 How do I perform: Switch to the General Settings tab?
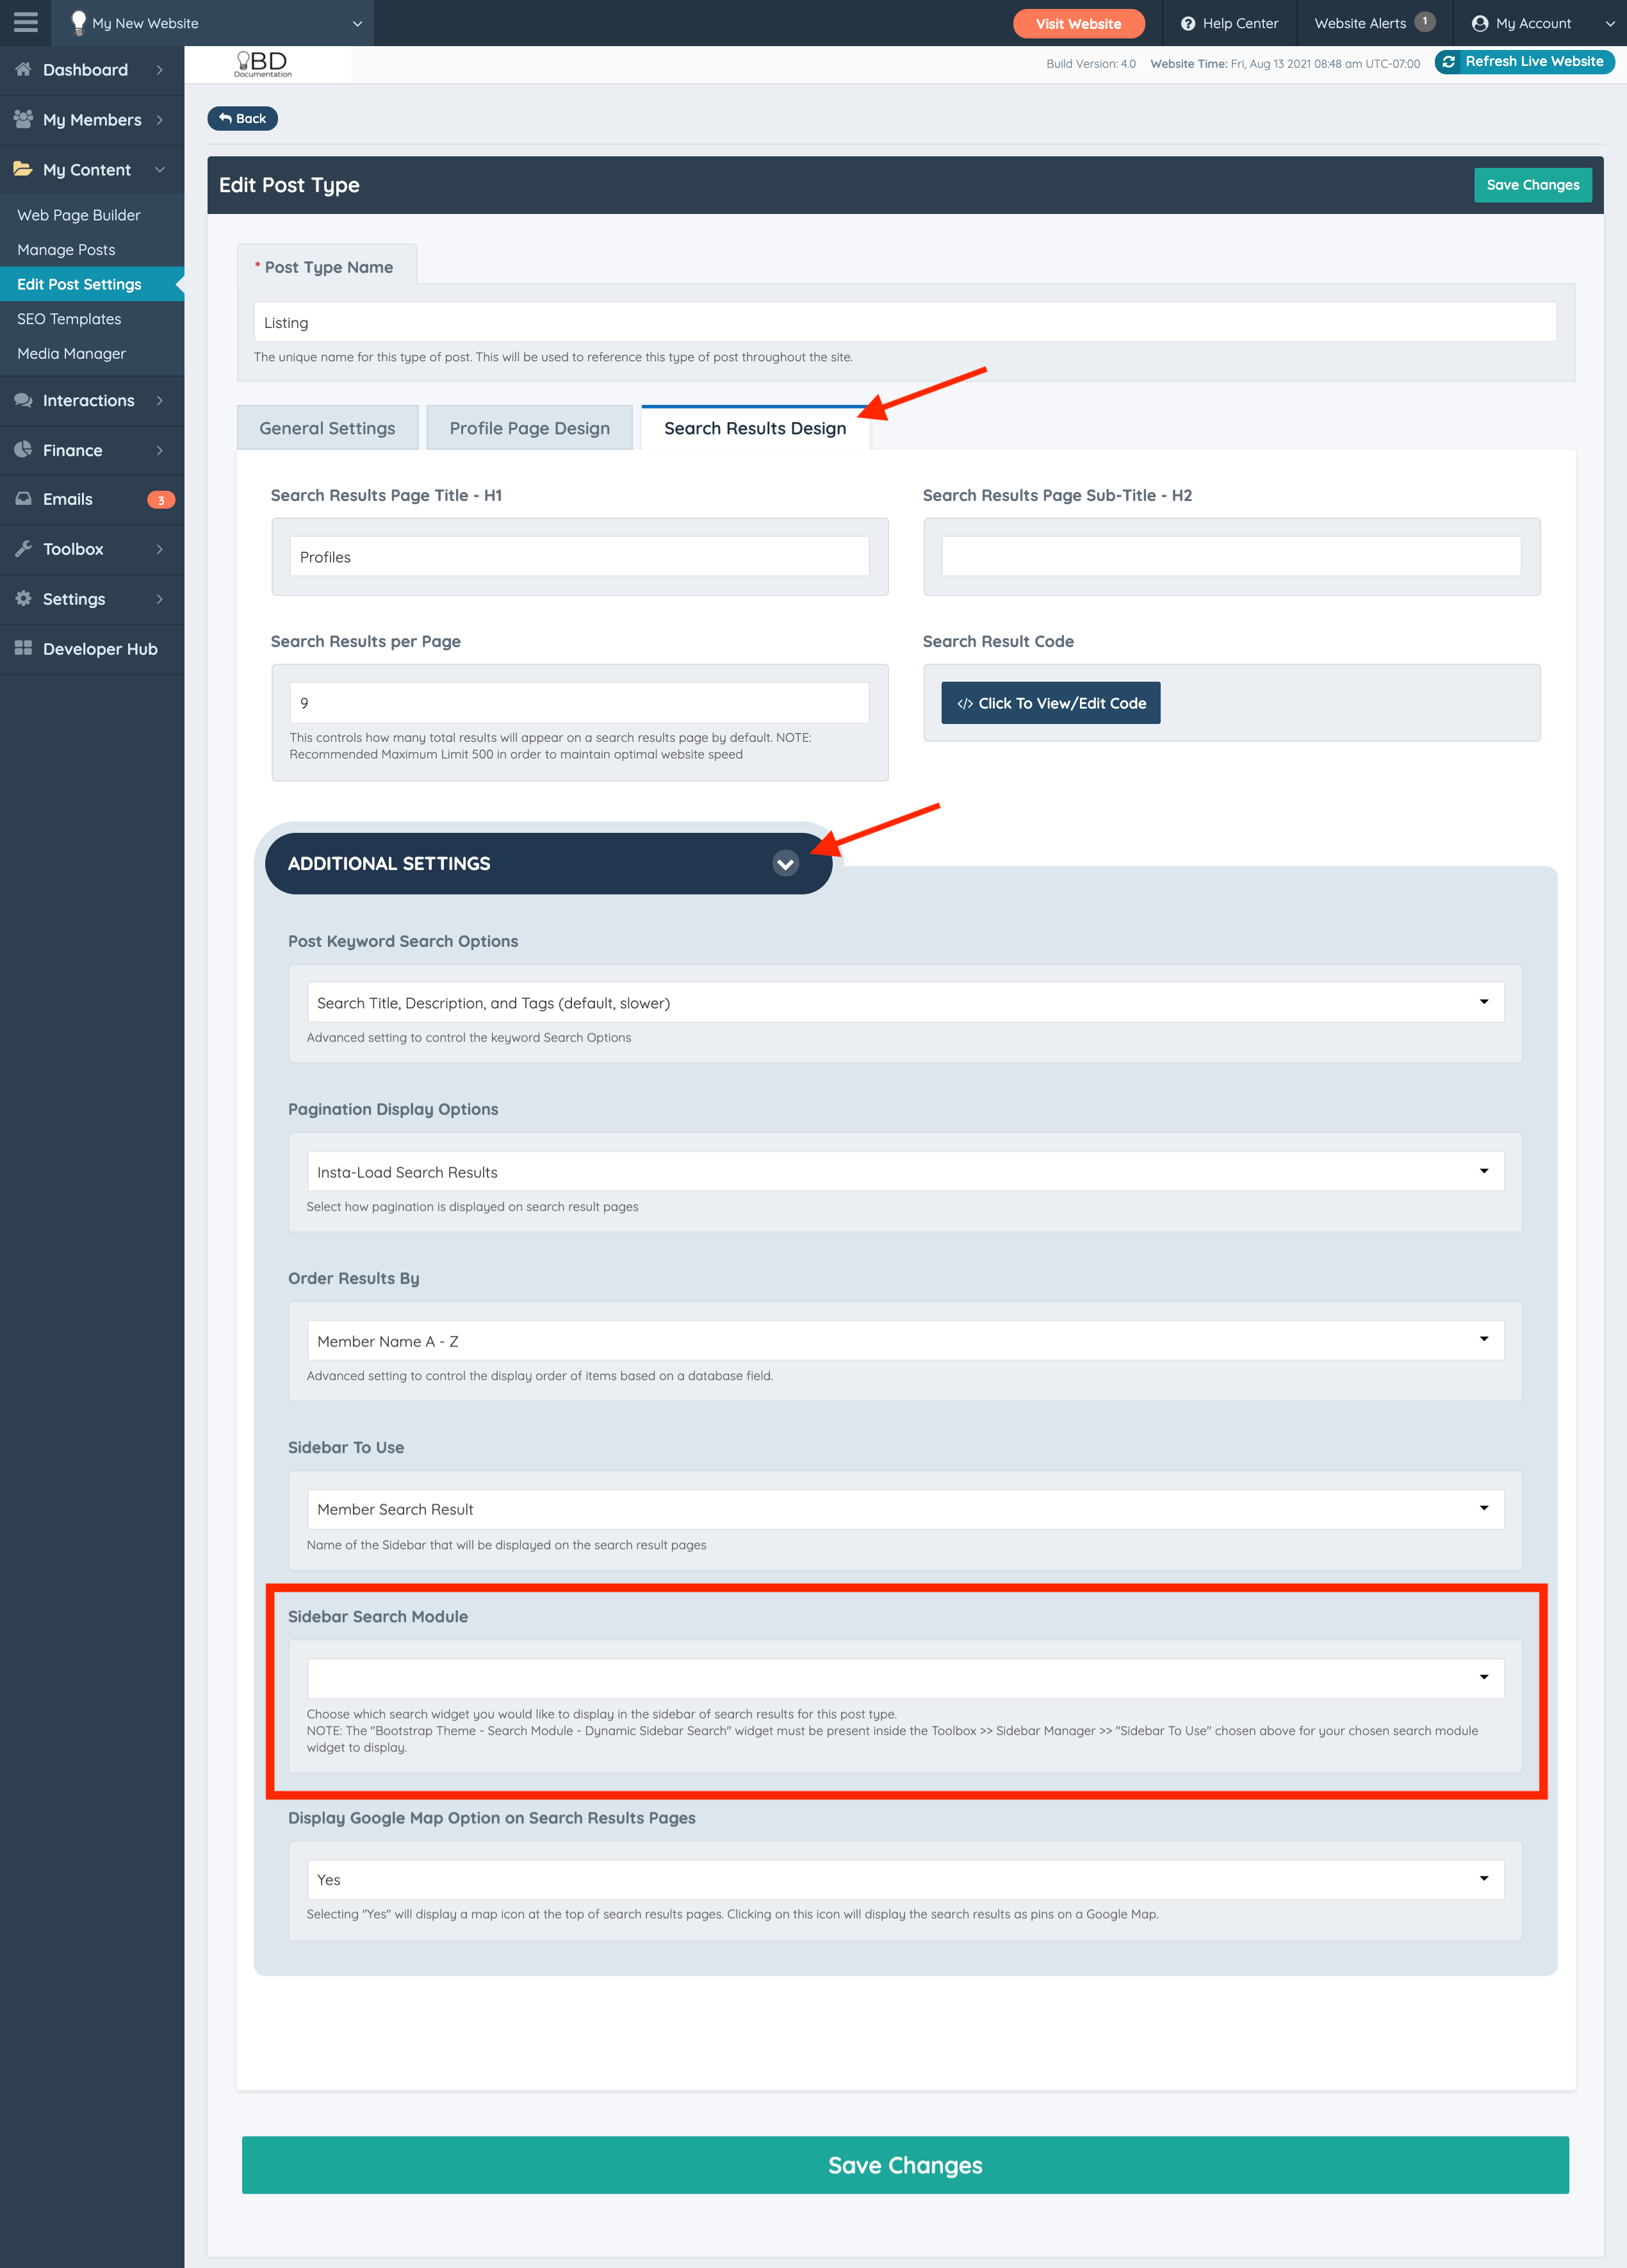(327, 428)
